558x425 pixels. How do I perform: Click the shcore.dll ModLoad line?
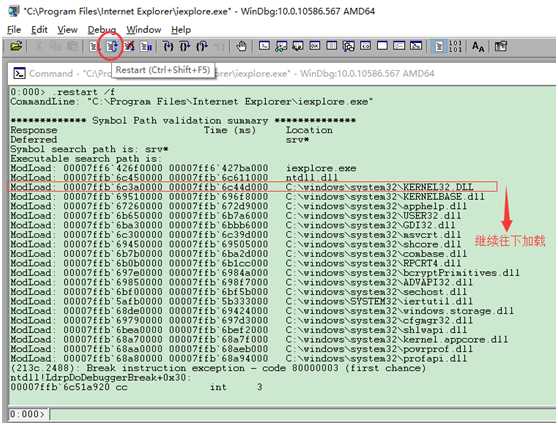click(x=235, y=244)
